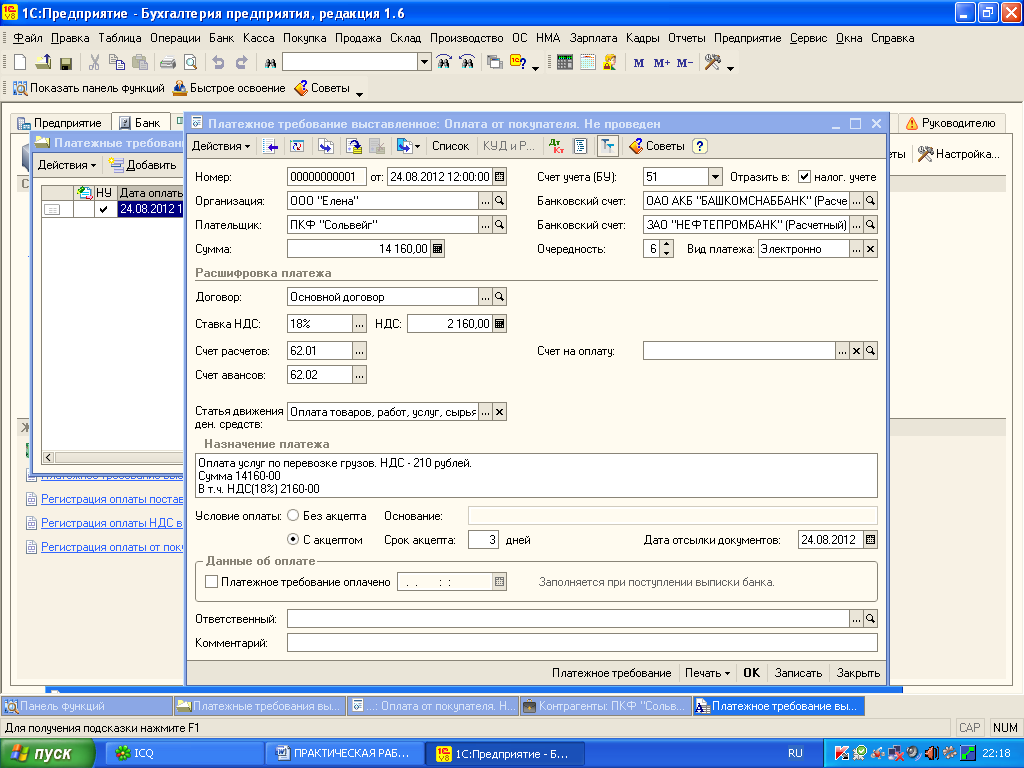Open the Зарплата menu
Image resolution: width=1024 pixels, height=768 pixels.
593,38
